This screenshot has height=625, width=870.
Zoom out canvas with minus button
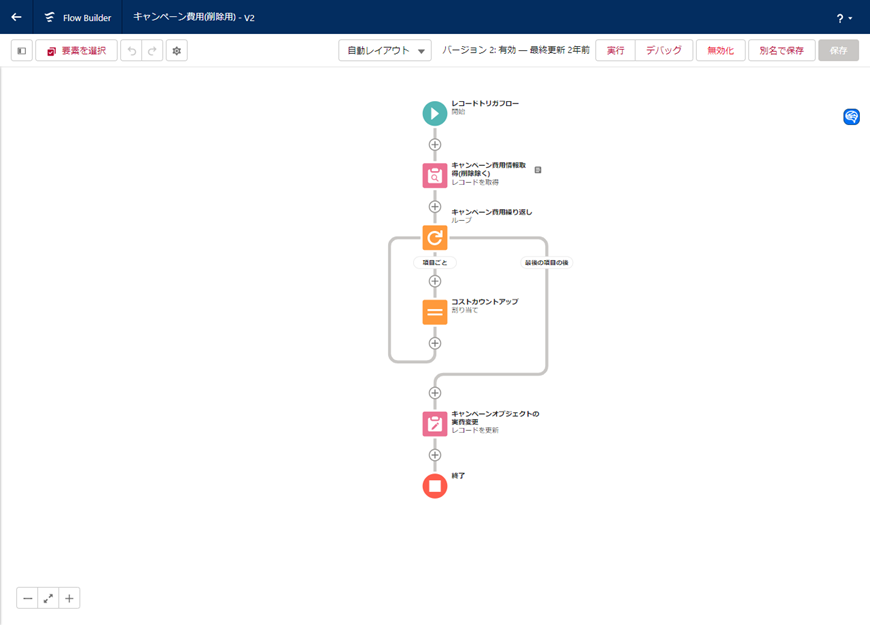point(28,598)
